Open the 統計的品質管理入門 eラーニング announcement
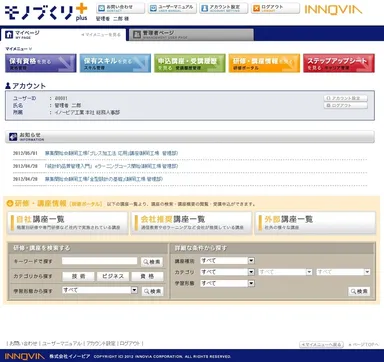This screenshot has height=362, width=384. pos(111,166)
